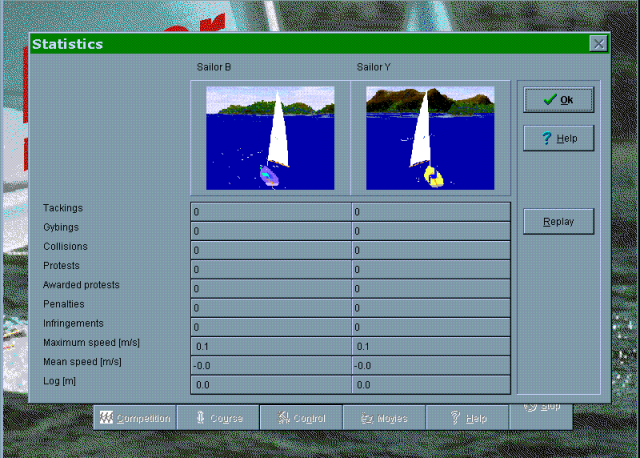This screenshot has width=640, height=458.
Task: Open Help from the Statistics dialog
Action: coord(558,139)
